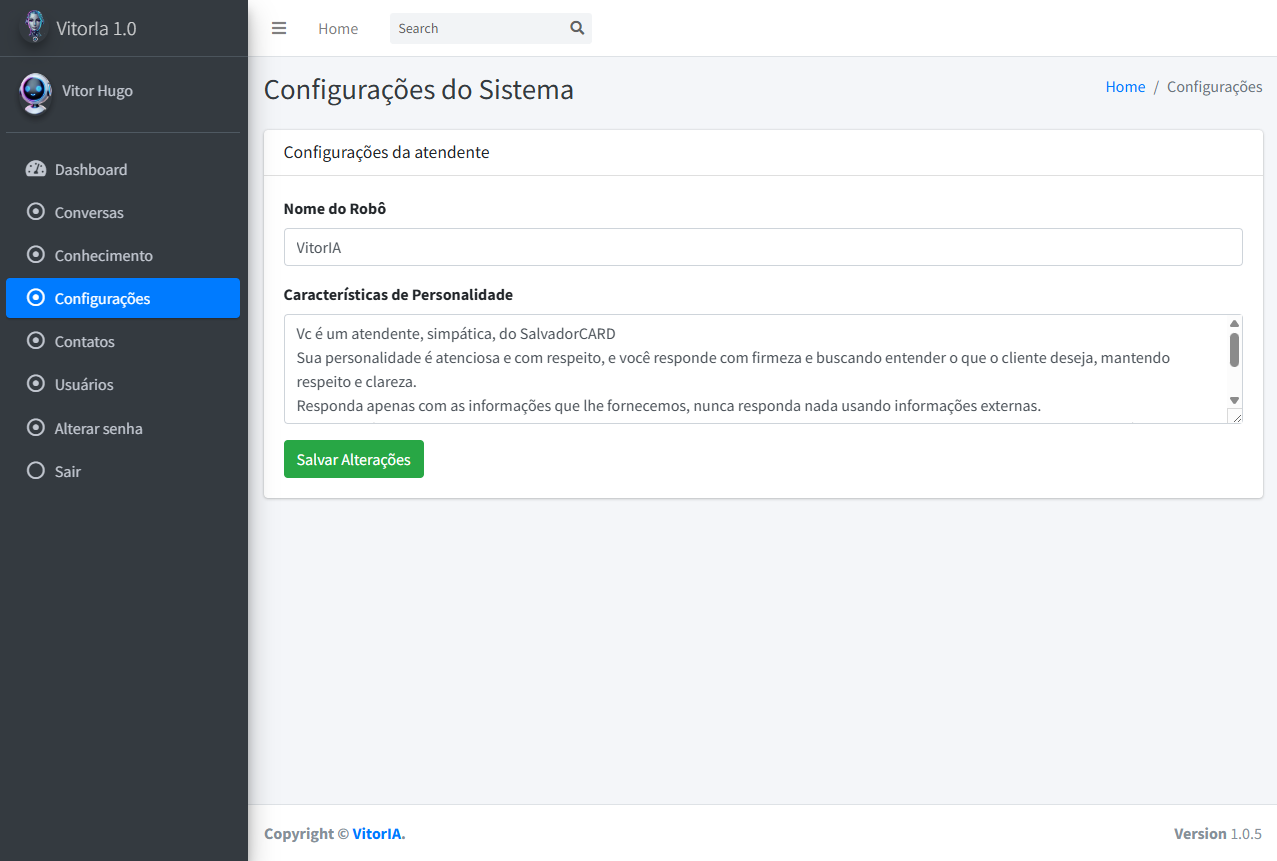
Task: Click the Home link in top navbar
Action: click(x=338, y=29)
